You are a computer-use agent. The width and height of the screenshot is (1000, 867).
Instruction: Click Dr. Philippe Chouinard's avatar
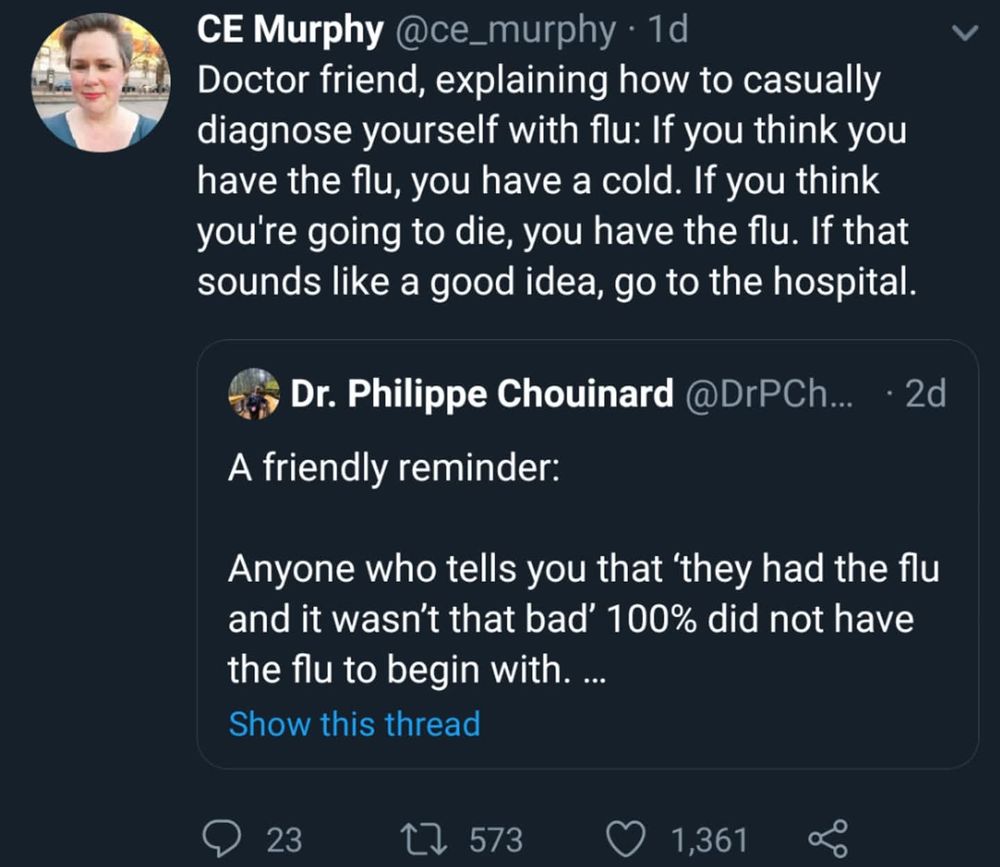[x=253, y=392]
